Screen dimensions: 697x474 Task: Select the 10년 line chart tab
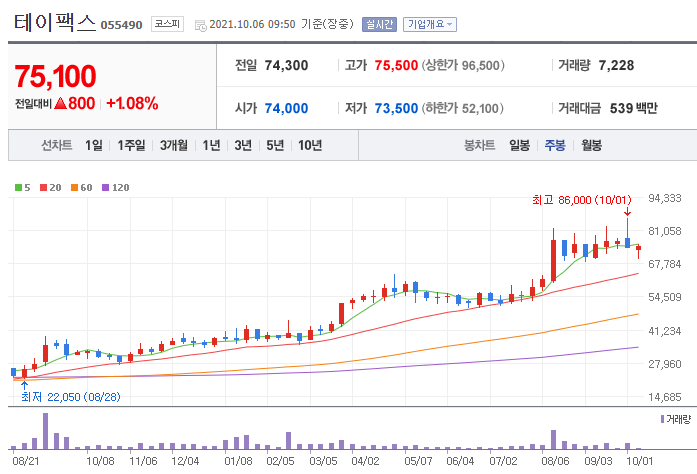tap(310, 145)
